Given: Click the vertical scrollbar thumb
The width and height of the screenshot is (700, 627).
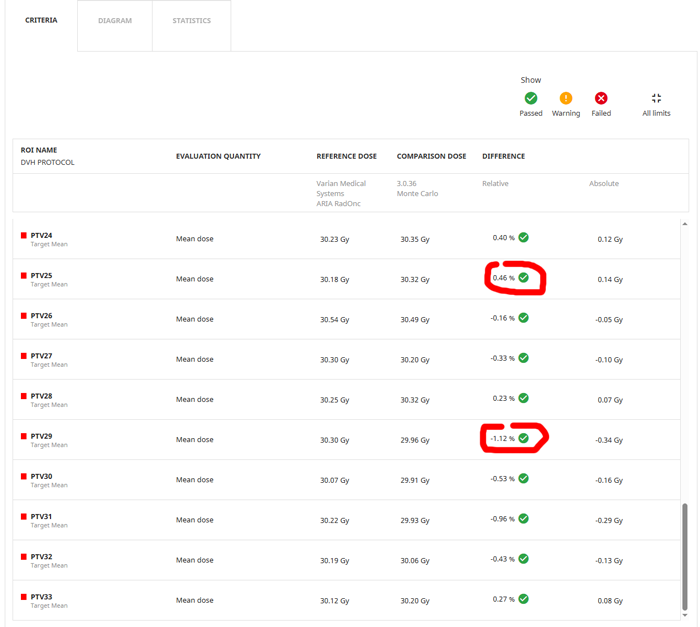Looking at the screenshot, I should click(685, 556).
